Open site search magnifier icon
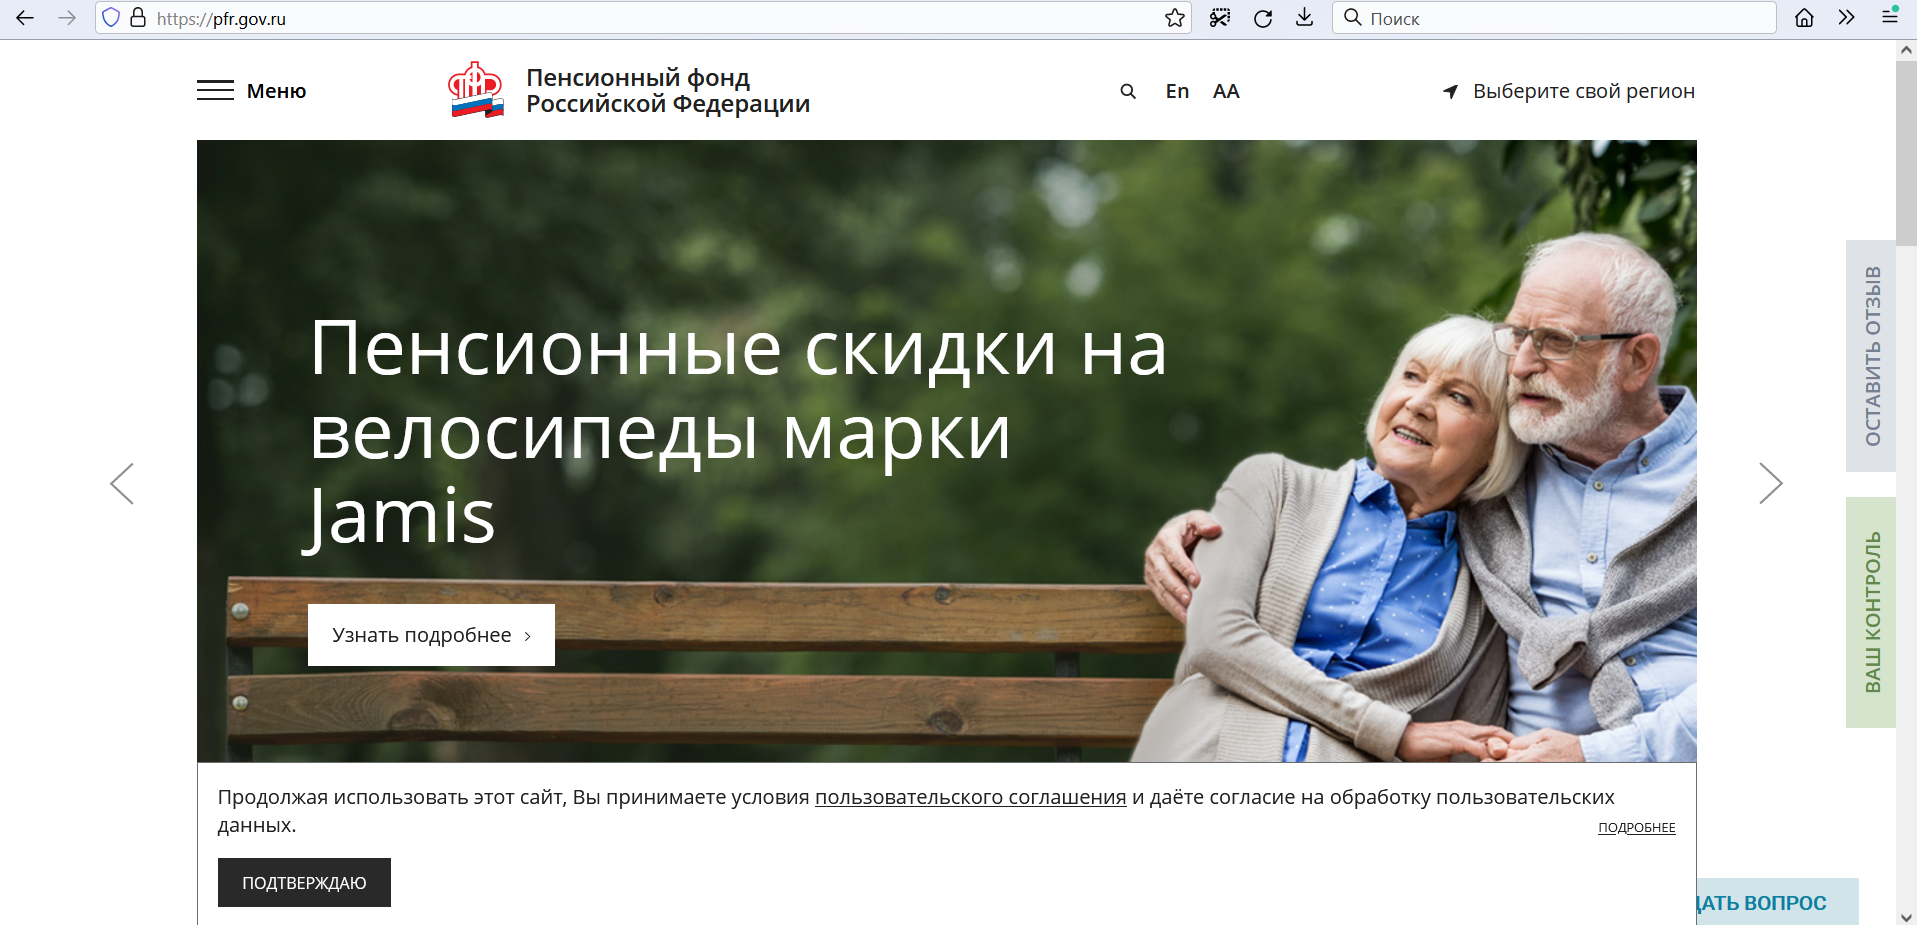The height and width of the screenshot is (925, 1917). [1128, 92]
